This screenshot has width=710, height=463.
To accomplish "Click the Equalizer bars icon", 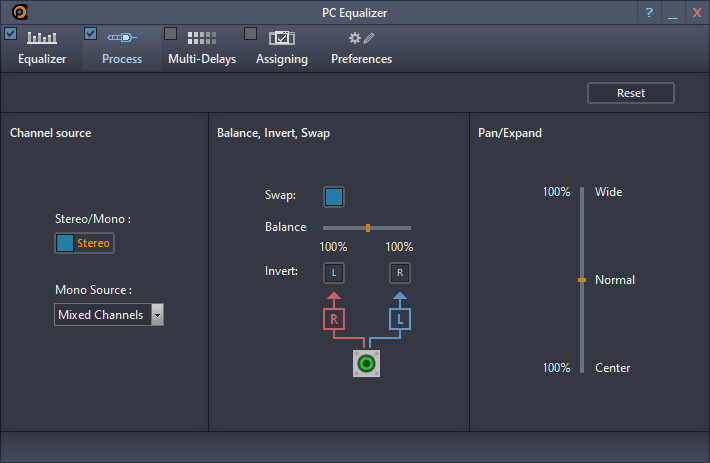I will tap(42, 38).
